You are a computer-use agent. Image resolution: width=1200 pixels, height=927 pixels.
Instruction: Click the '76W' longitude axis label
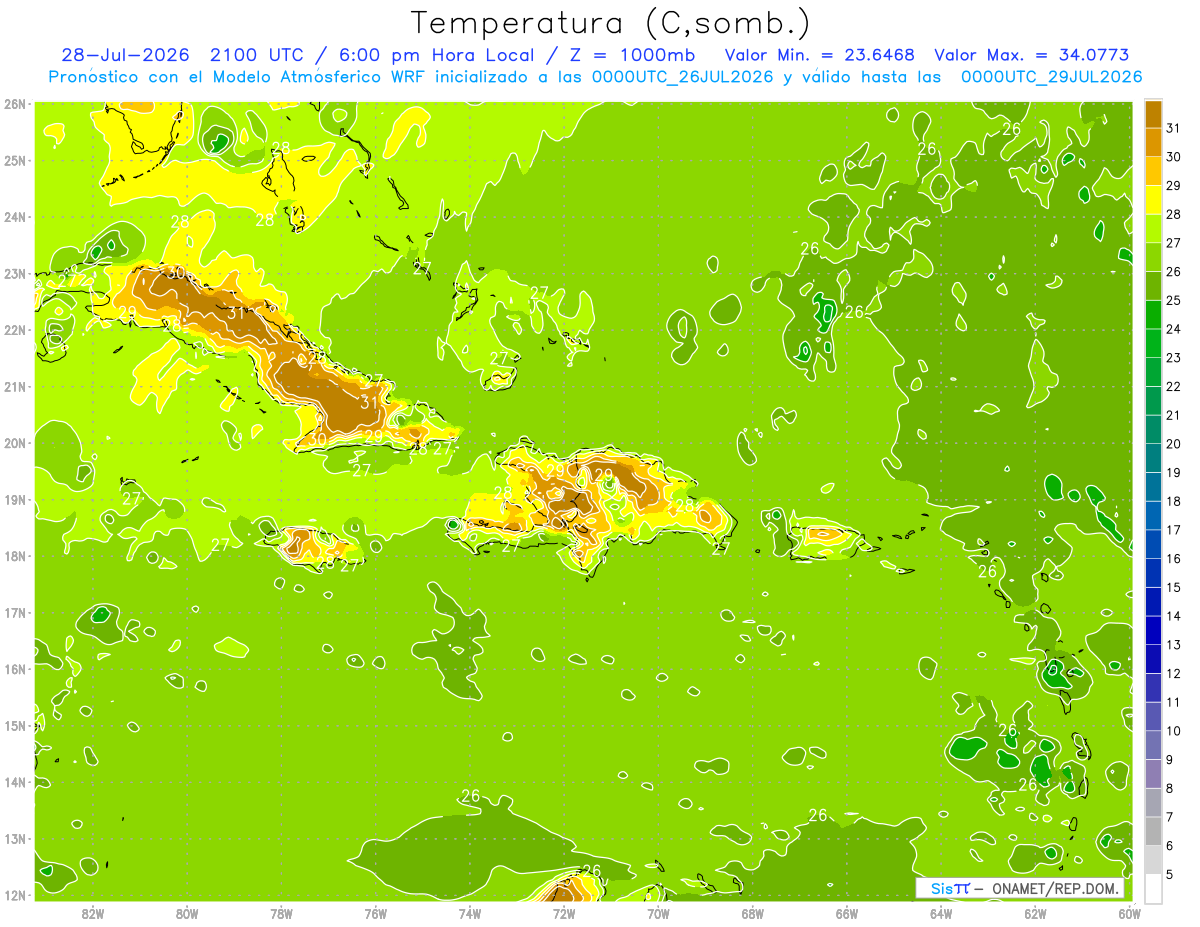pyautogui.click(x=375, y=913)
